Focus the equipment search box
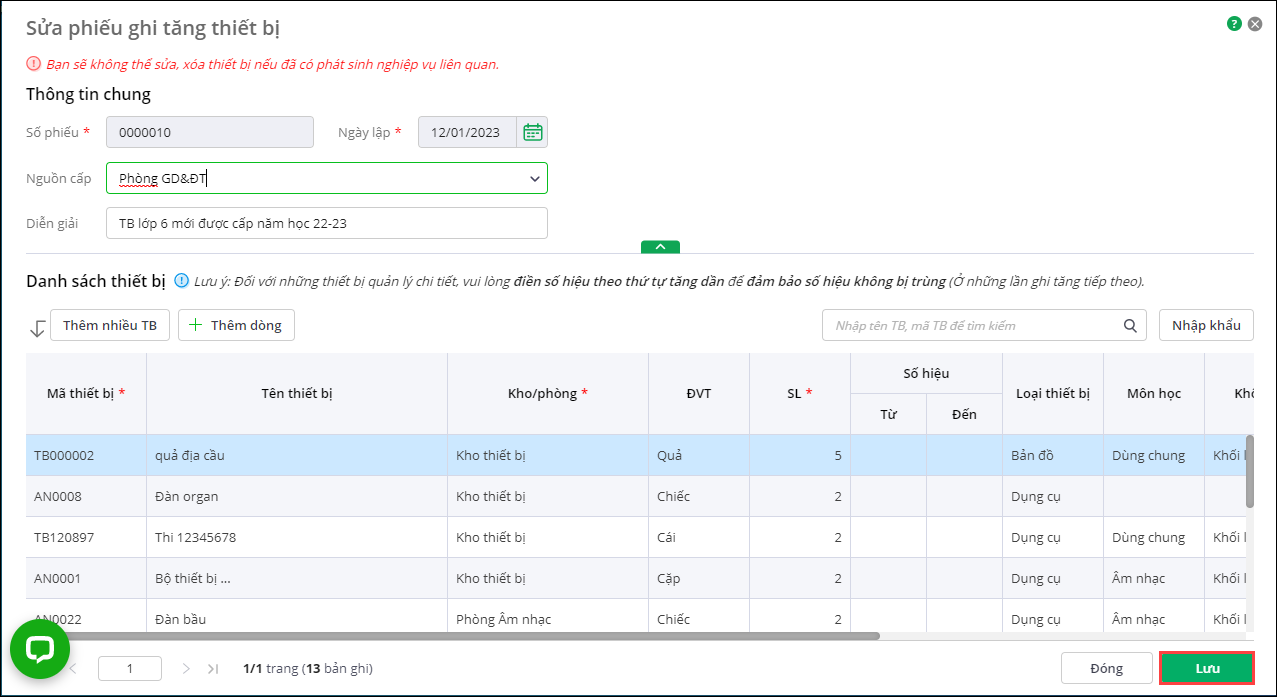Image resolution: width=1277 pixels, height=697 pixels. (970, 325)
